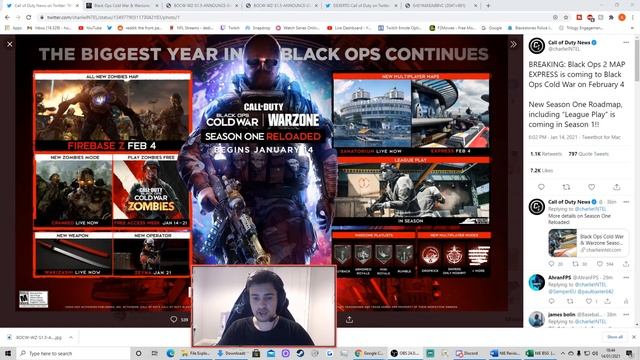Open more options on AhranFPS reply
This screenshot has height=360, width=640.
tap(626, 278)
